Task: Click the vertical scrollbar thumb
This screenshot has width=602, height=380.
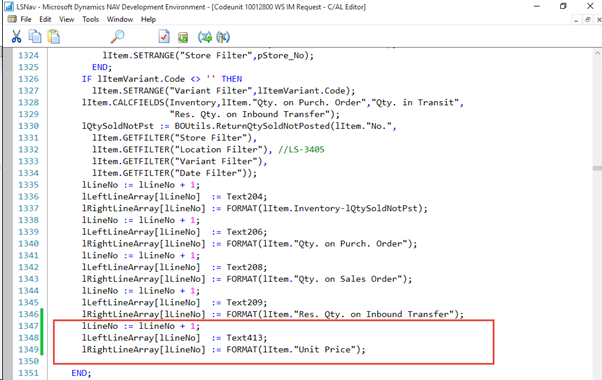Action: (x=597, y=168)
